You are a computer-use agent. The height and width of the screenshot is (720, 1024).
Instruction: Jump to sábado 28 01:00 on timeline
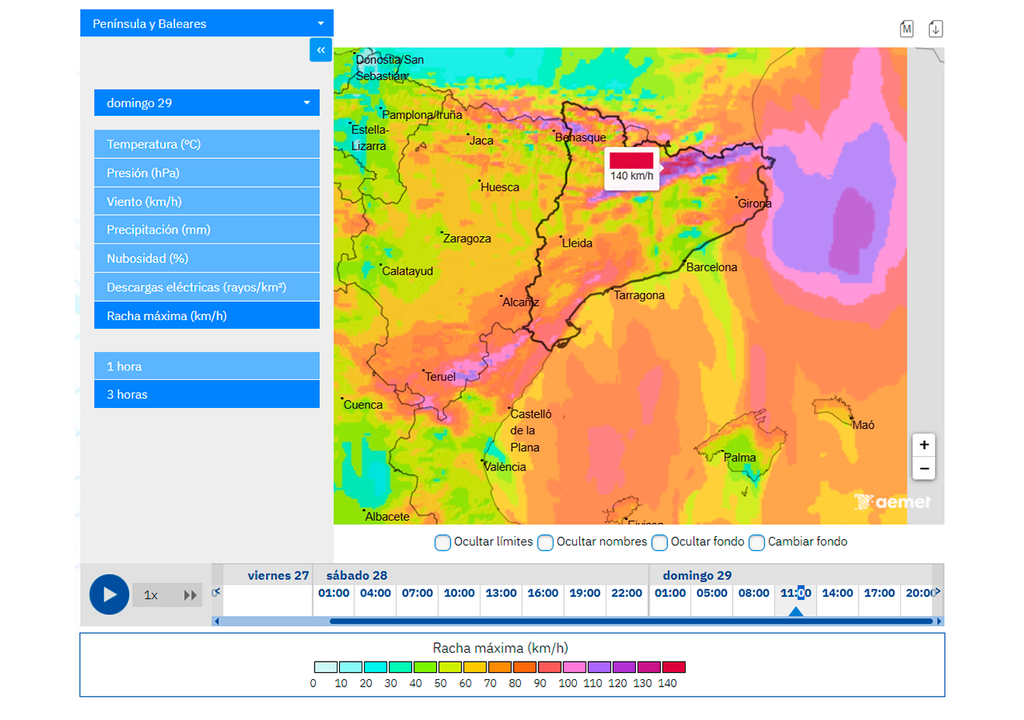pyautogui.click(x=334, y=593)
